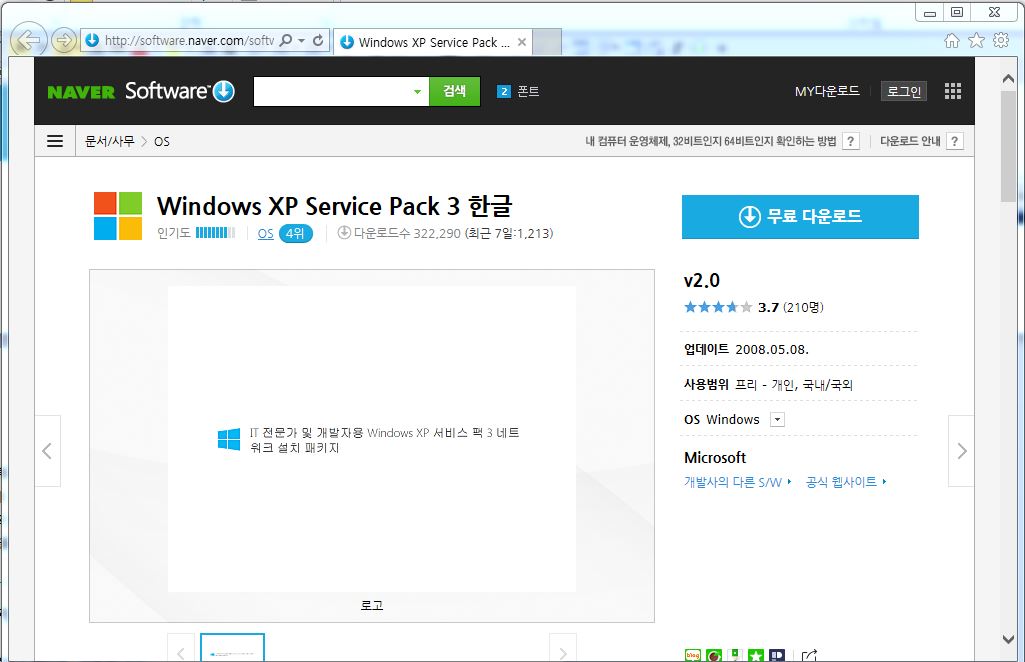Expand the address bar search dropdown
The height and width of the screenshot is (662, 1025).
pyautogui.click(x=301, y=41)
